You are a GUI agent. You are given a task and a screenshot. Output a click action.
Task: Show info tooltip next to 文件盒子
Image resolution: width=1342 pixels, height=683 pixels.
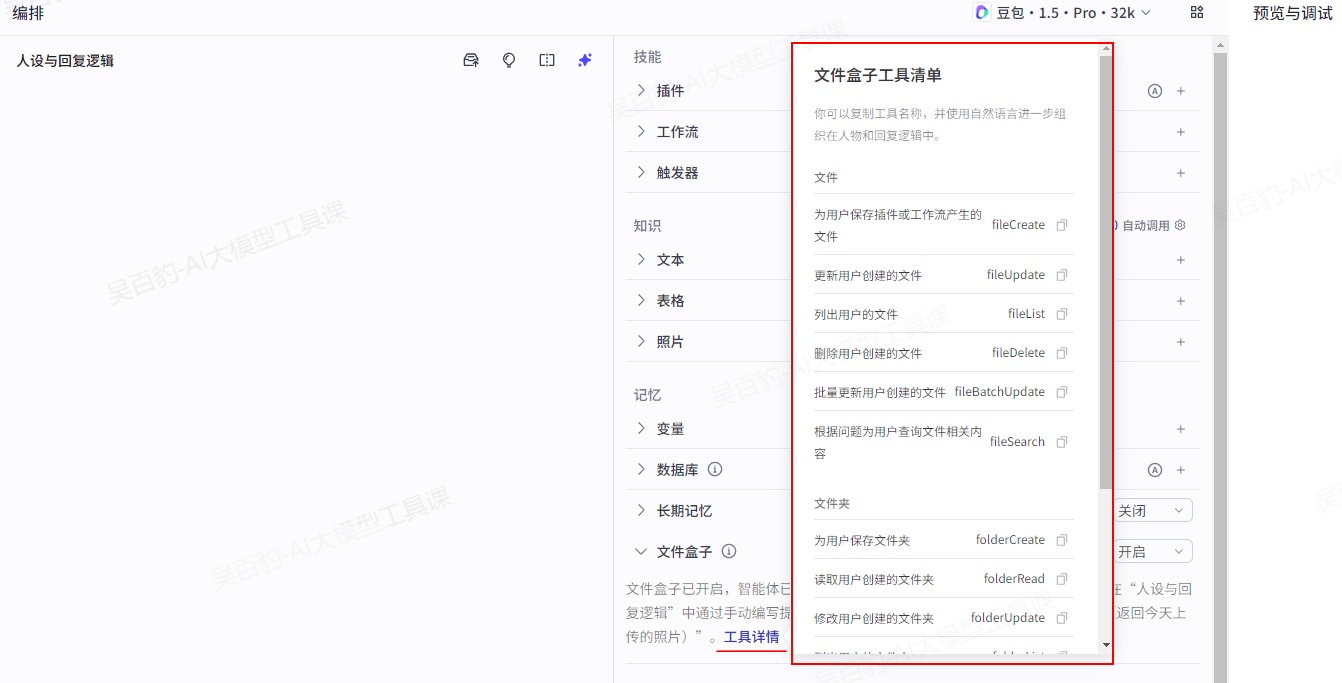(x=729, y=551)
